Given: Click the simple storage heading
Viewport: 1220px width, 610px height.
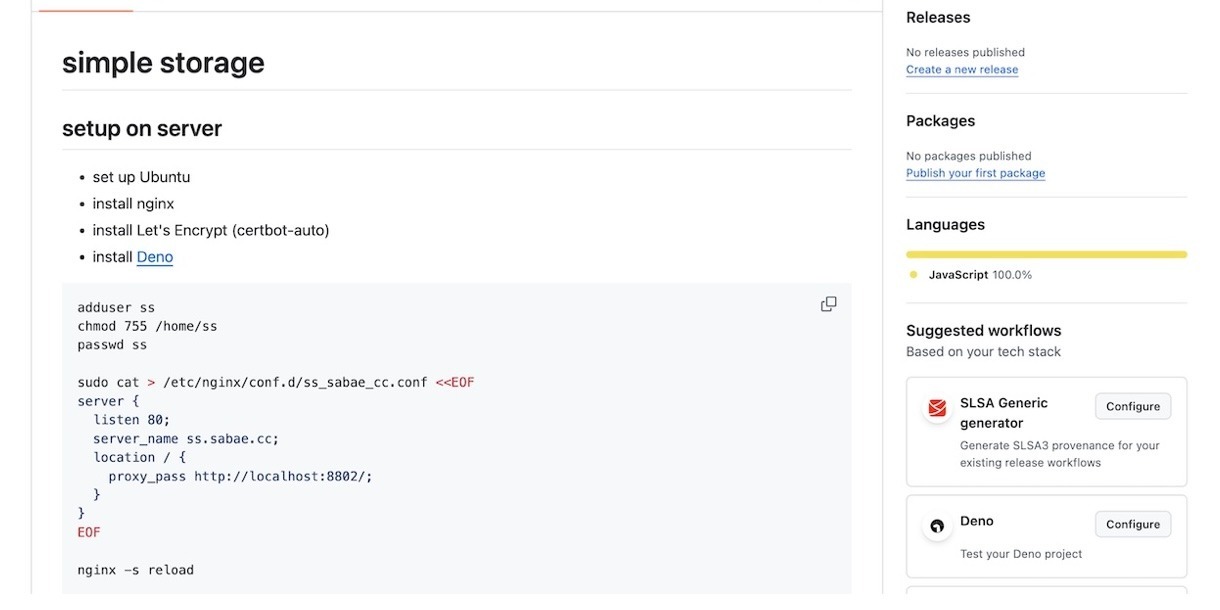Looking at the screenshot, I should point(163,63).
